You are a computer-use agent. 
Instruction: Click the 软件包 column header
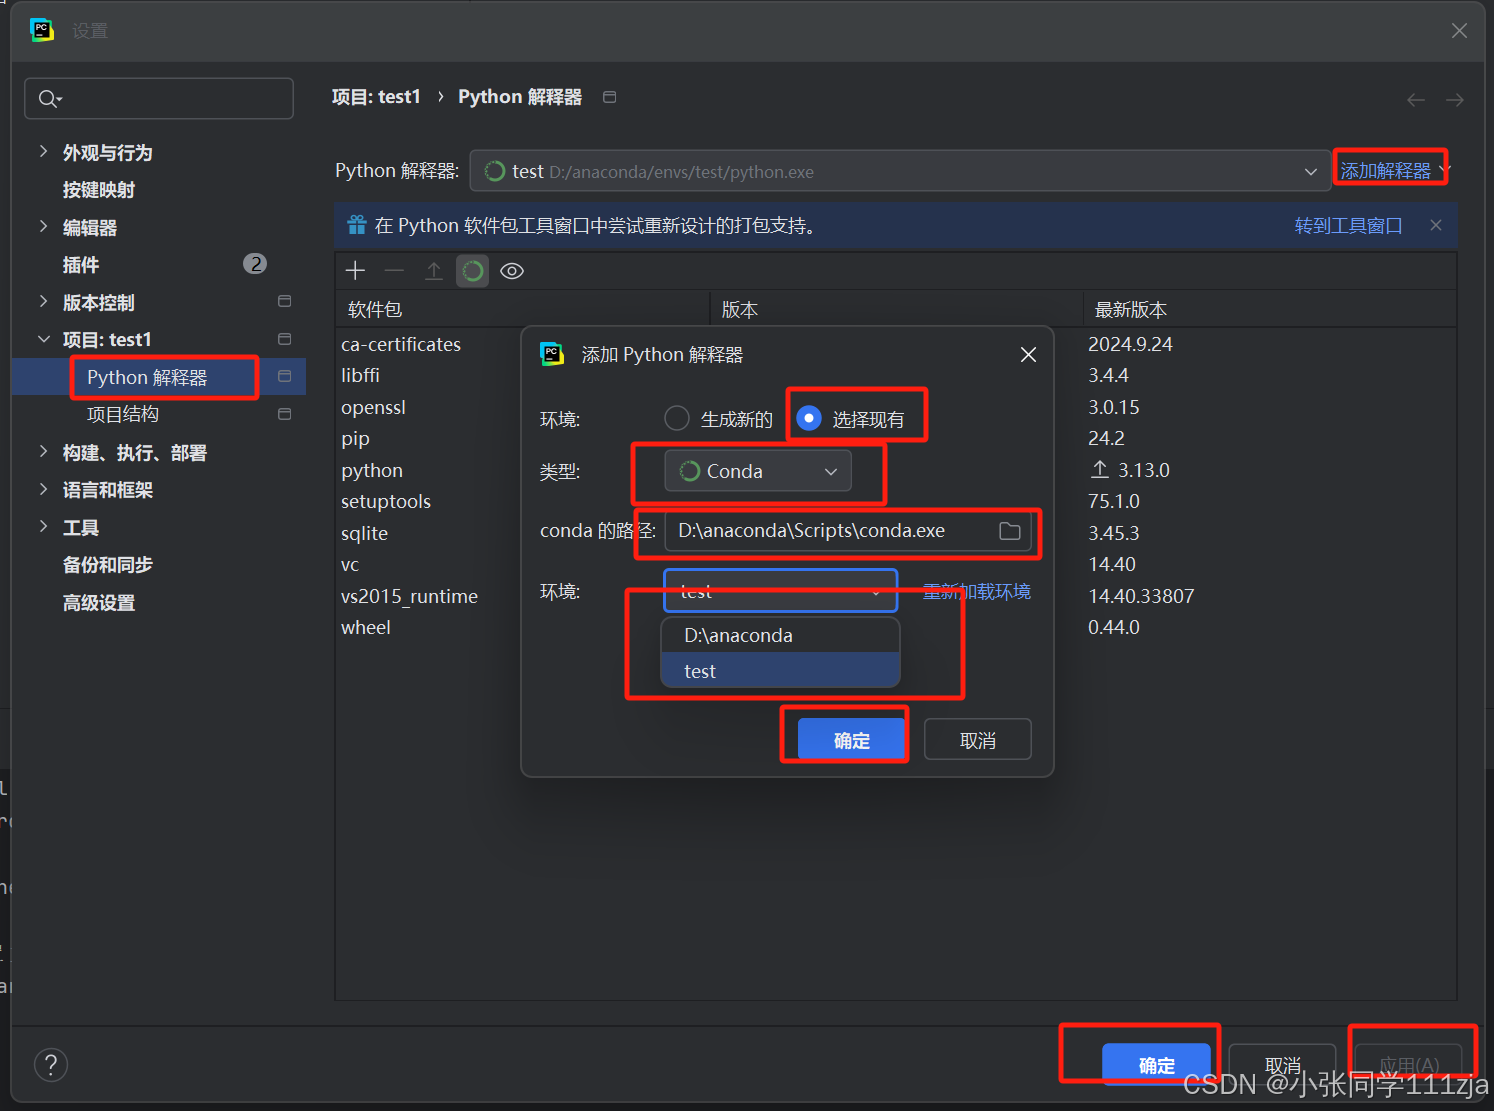[522, 309]
